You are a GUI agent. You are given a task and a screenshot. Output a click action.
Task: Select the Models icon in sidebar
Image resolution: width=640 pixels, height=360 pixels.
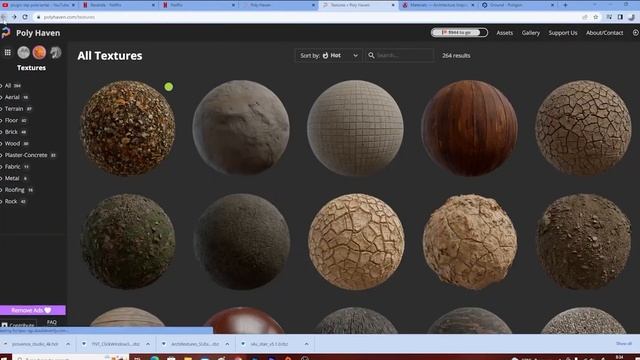pos(56,52)
